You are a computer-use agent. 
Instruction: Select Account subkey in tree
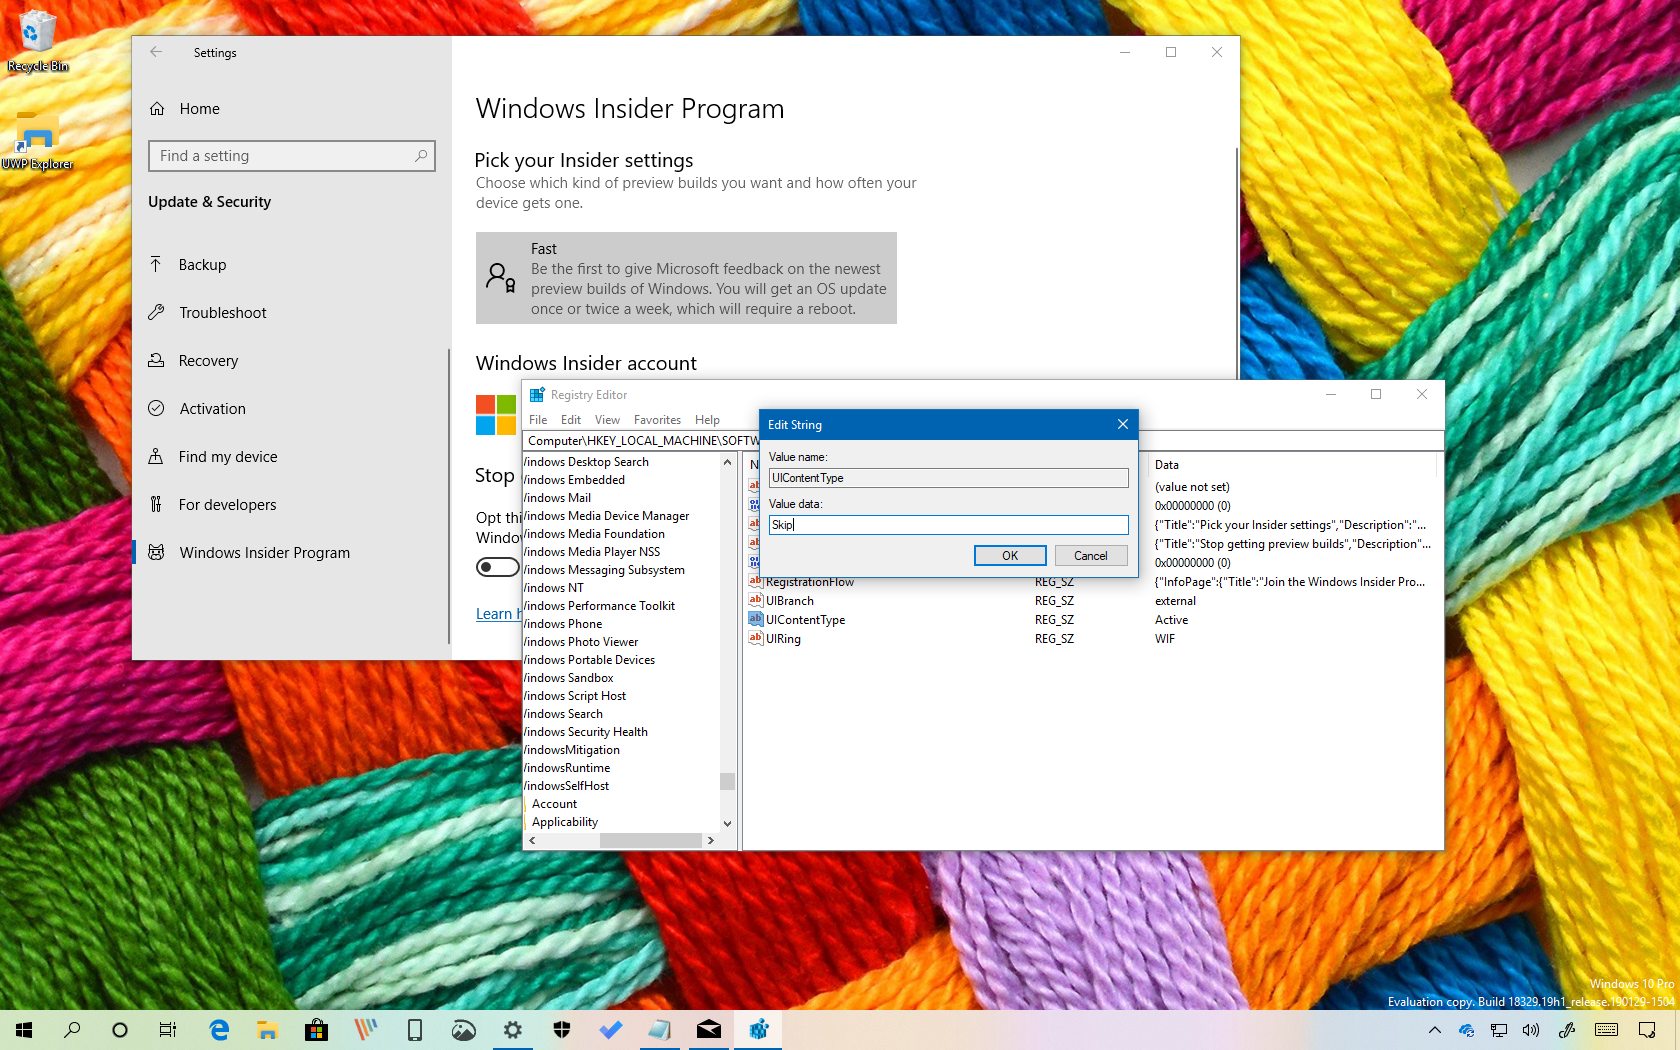(x=554, y=804)
